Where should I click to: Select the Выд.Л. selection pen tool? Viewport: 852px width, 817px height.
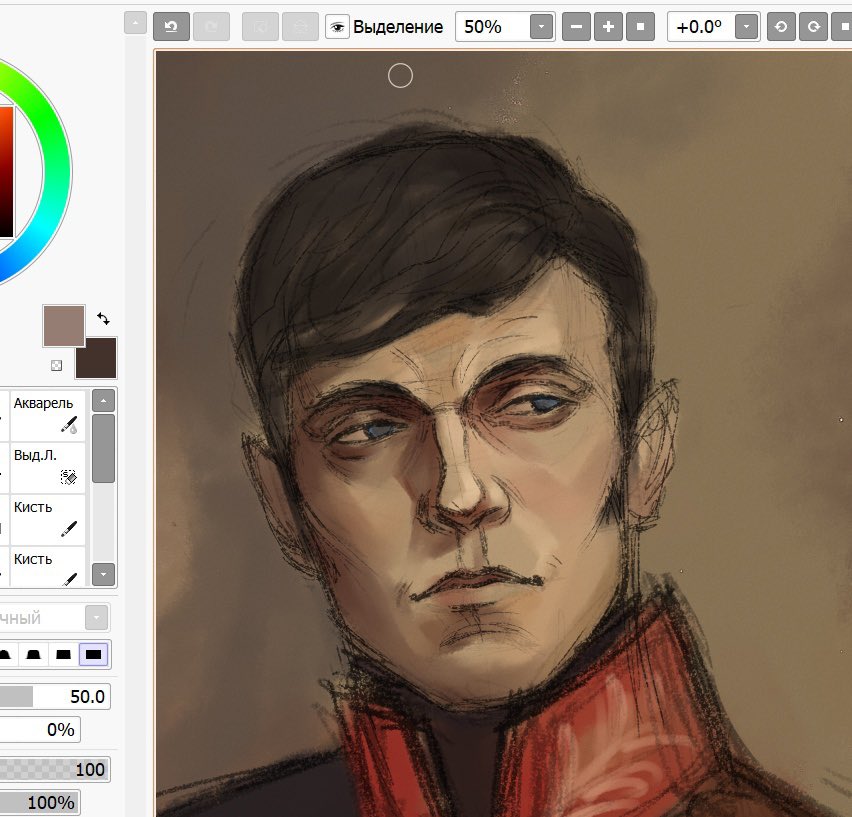click(48, 468)
